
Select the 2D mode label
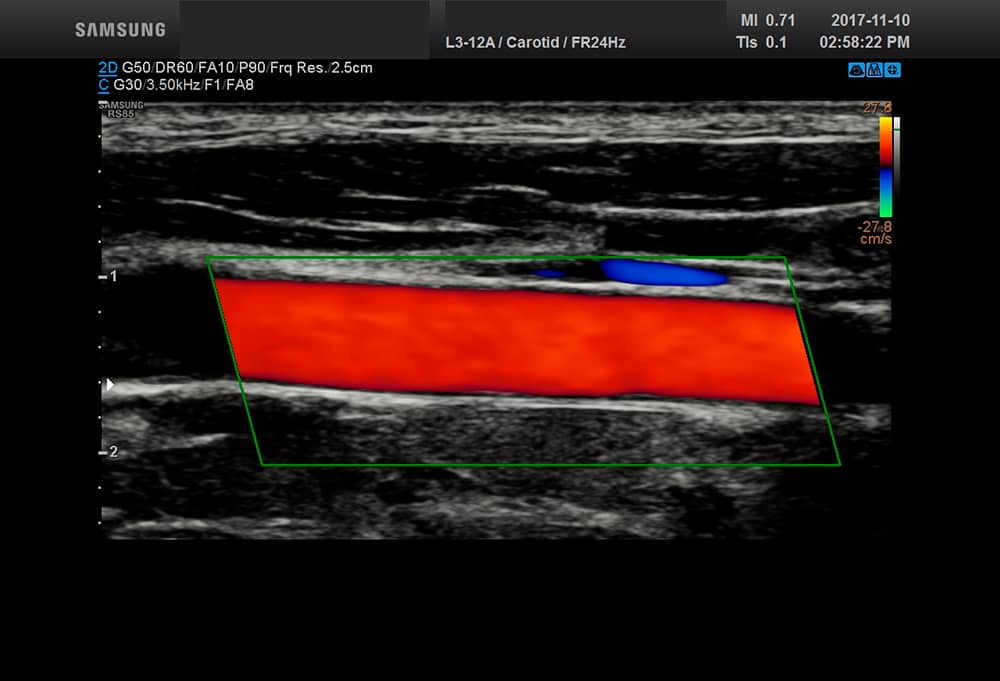click(x=107, y=68)
